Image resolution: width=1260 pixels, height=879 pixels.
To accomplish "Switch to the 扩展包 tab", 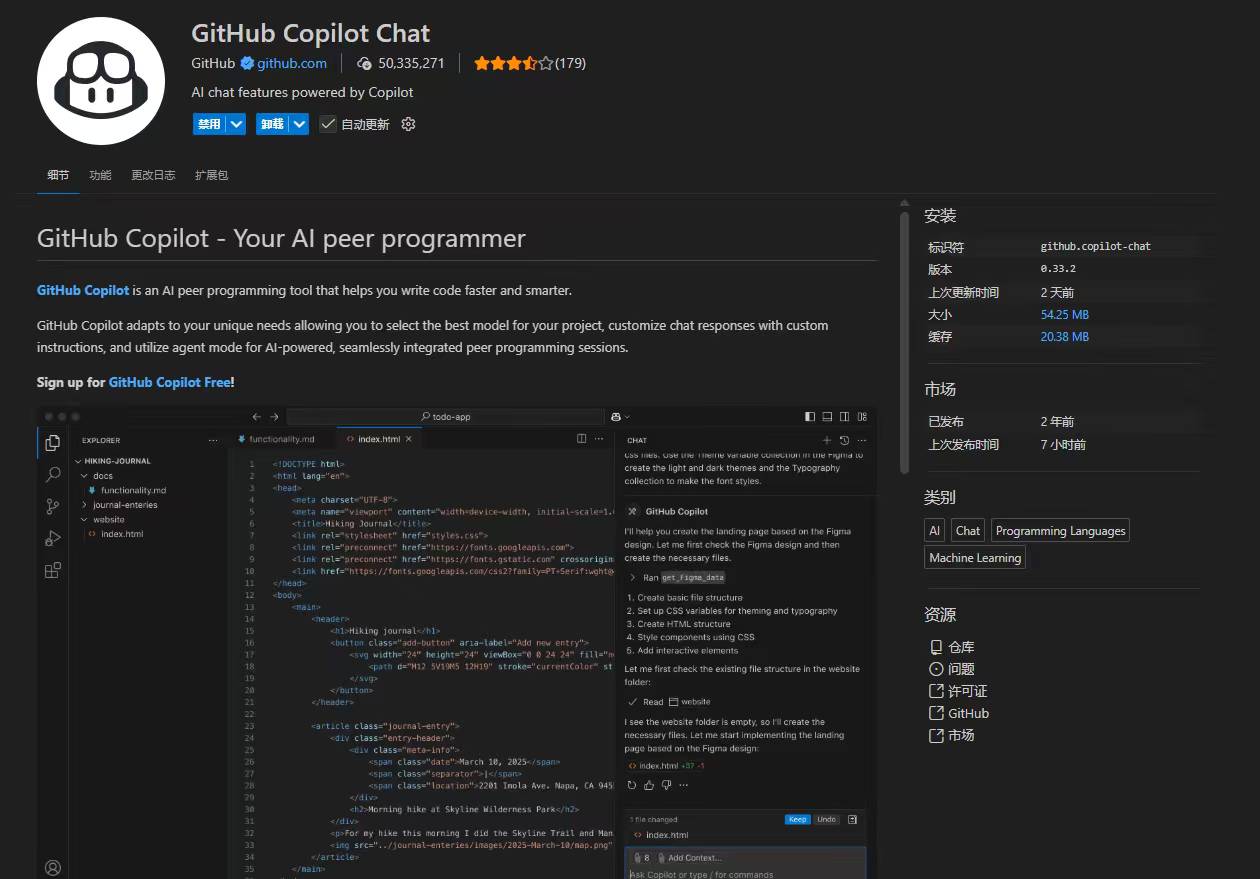I will [x=211, y=175].
